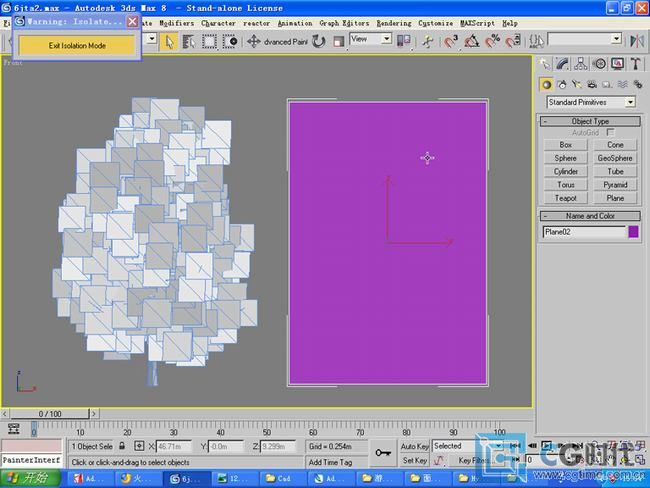
Task: Toggle the 3D Snaps magnet
Action: (x=451, y=41)
